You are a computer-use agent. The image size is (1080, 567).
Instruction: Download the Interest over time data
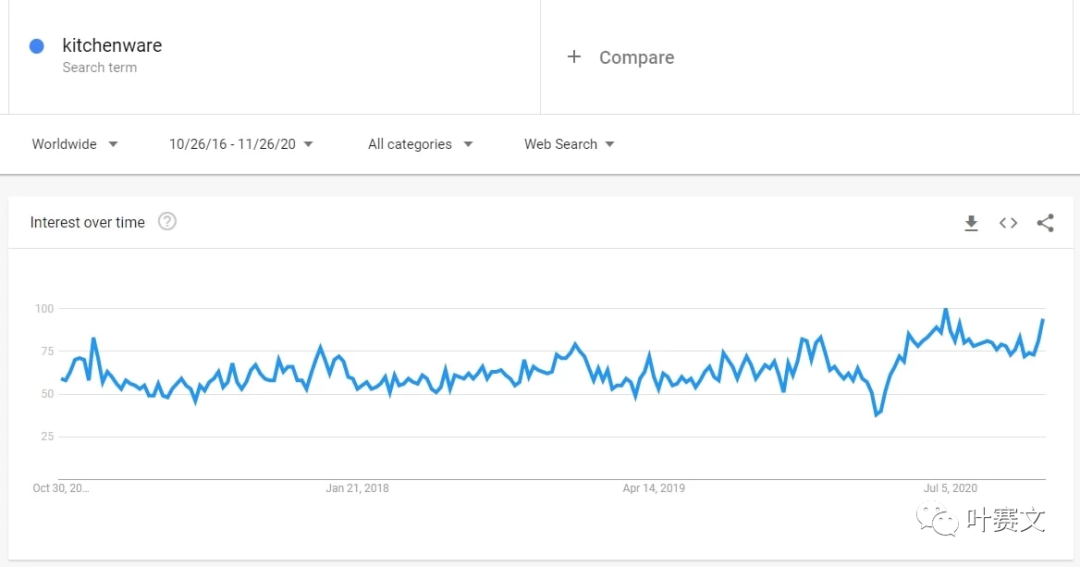click(x=971, y=223)
